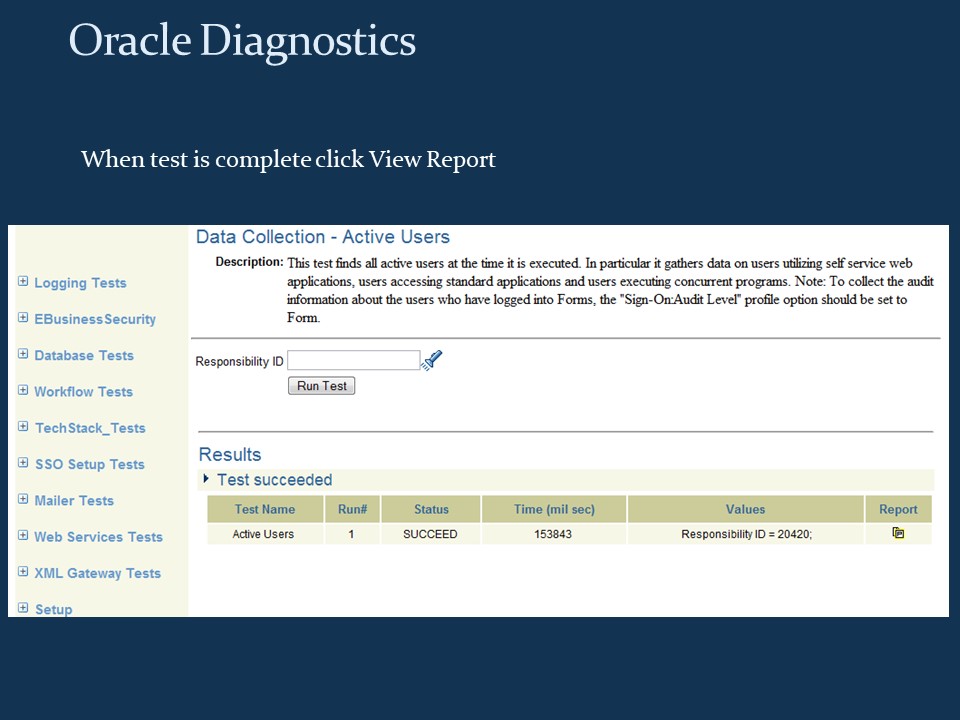
Task: Open the report icon for Active Users result
Action: 898,533
